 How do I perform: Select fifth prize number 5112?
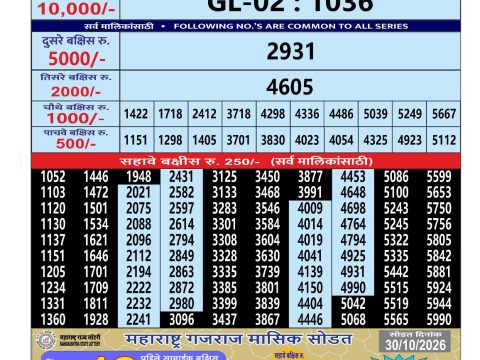coord(444,140)
